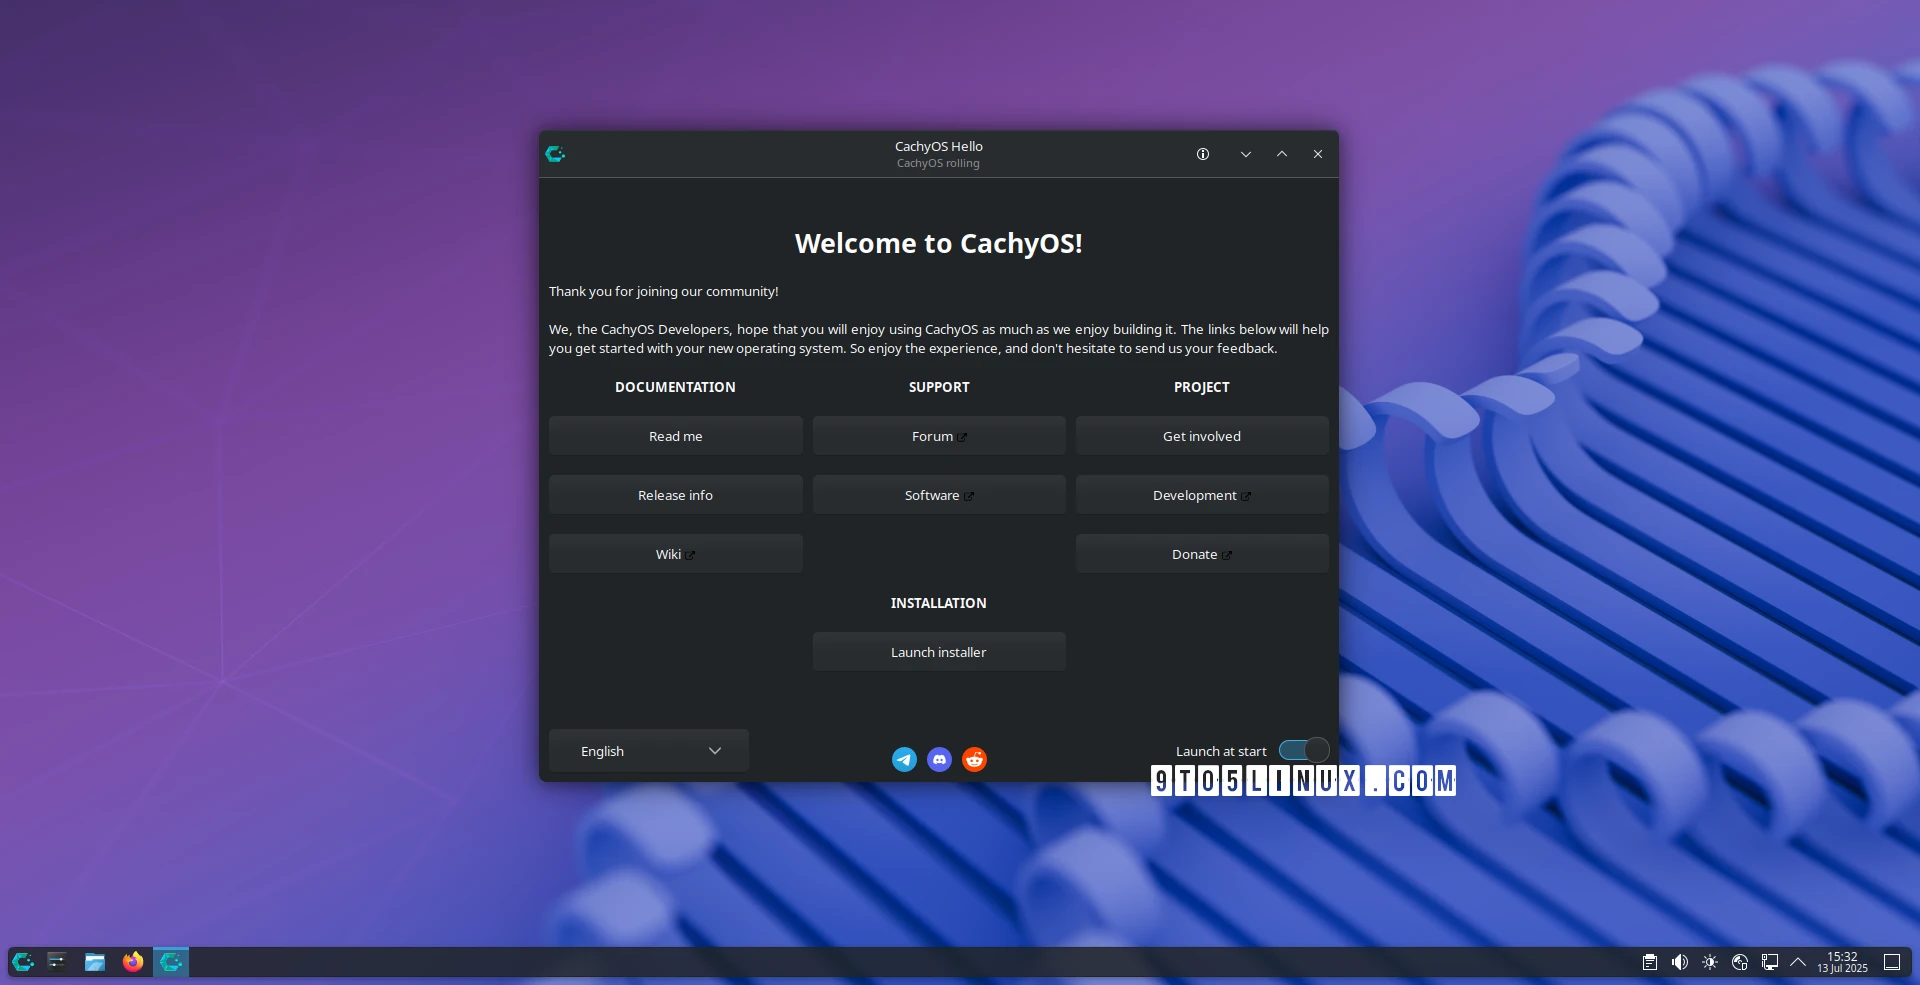
Task: Open the file manager from the taskbar
Action: [x=95, y=962]
